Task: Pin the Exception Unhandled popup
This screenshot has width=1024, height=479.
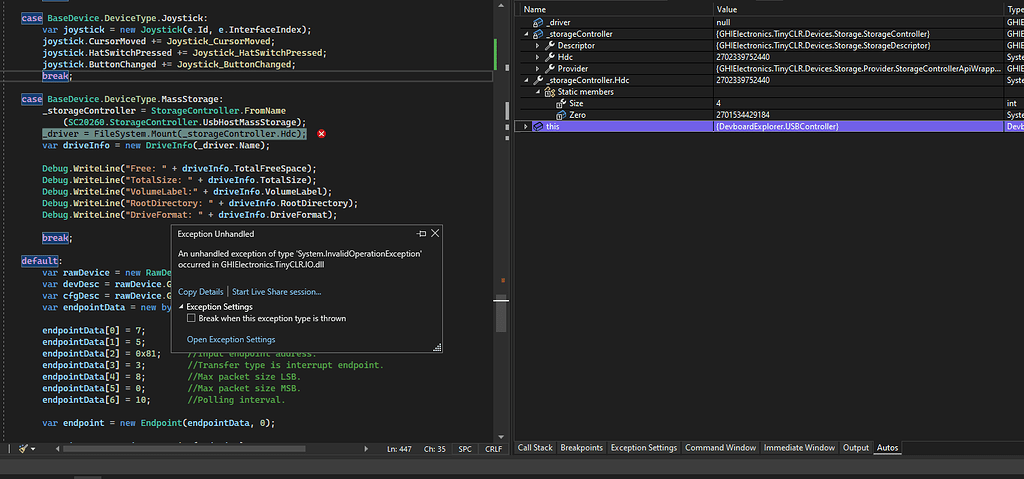Action: point(423,234)
